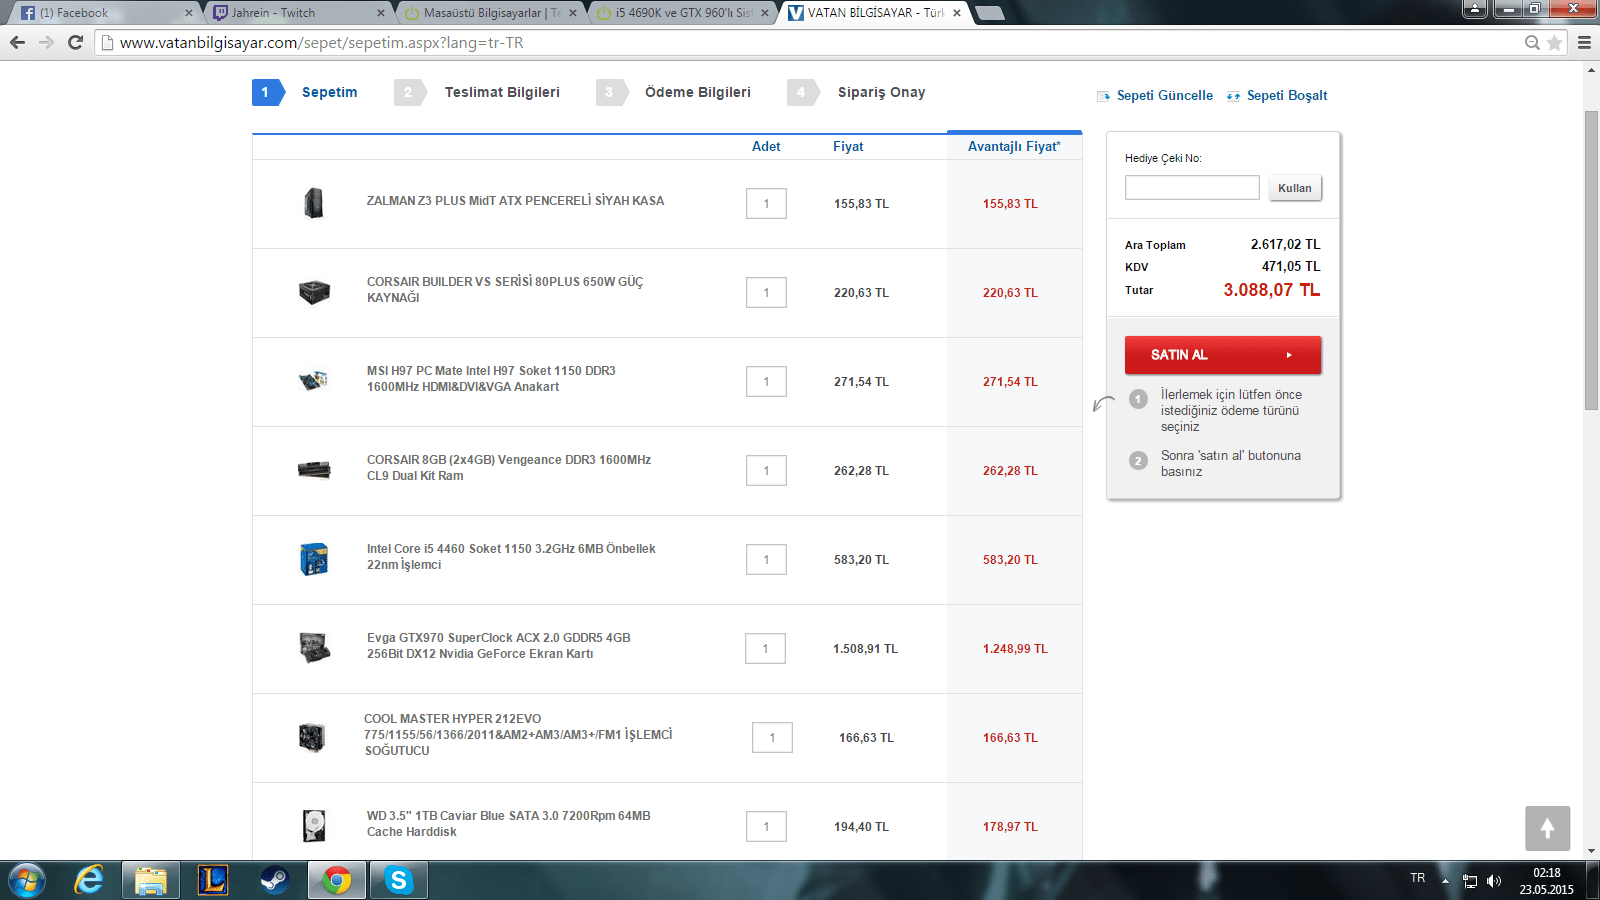This screenshot has width=1600, height=900.
Task: Click the network tray icon
Action: pos(1470,881)
